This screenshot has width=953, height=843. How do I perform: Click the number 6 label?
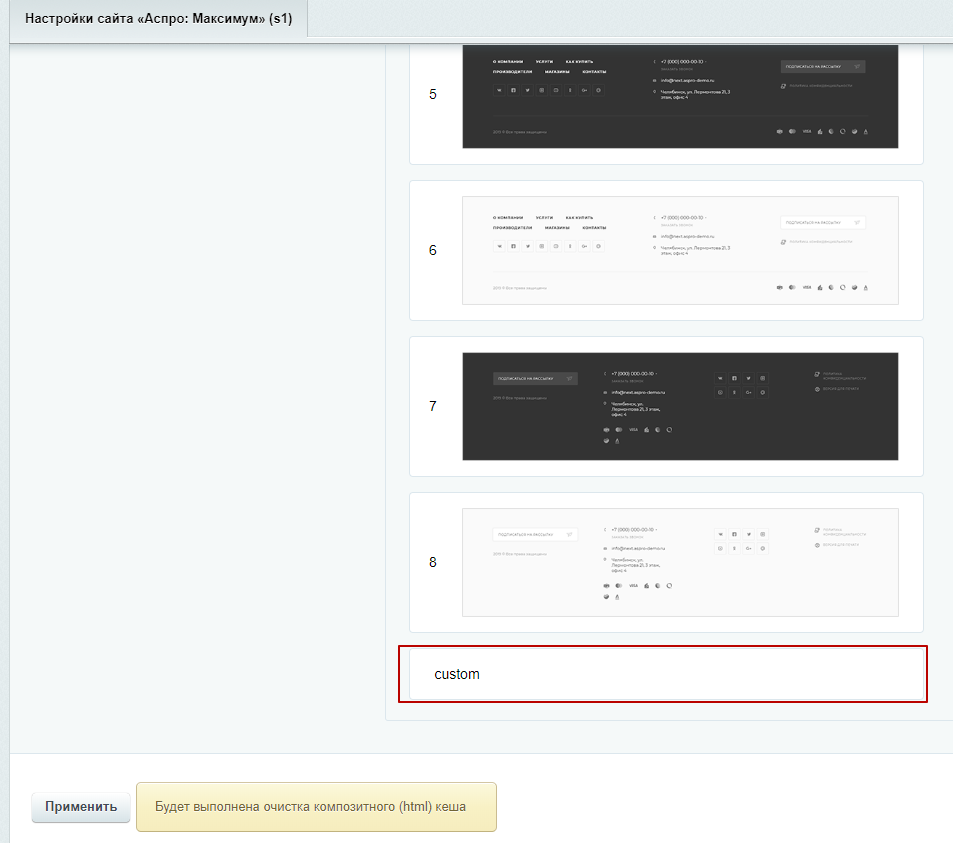[433, 250]
